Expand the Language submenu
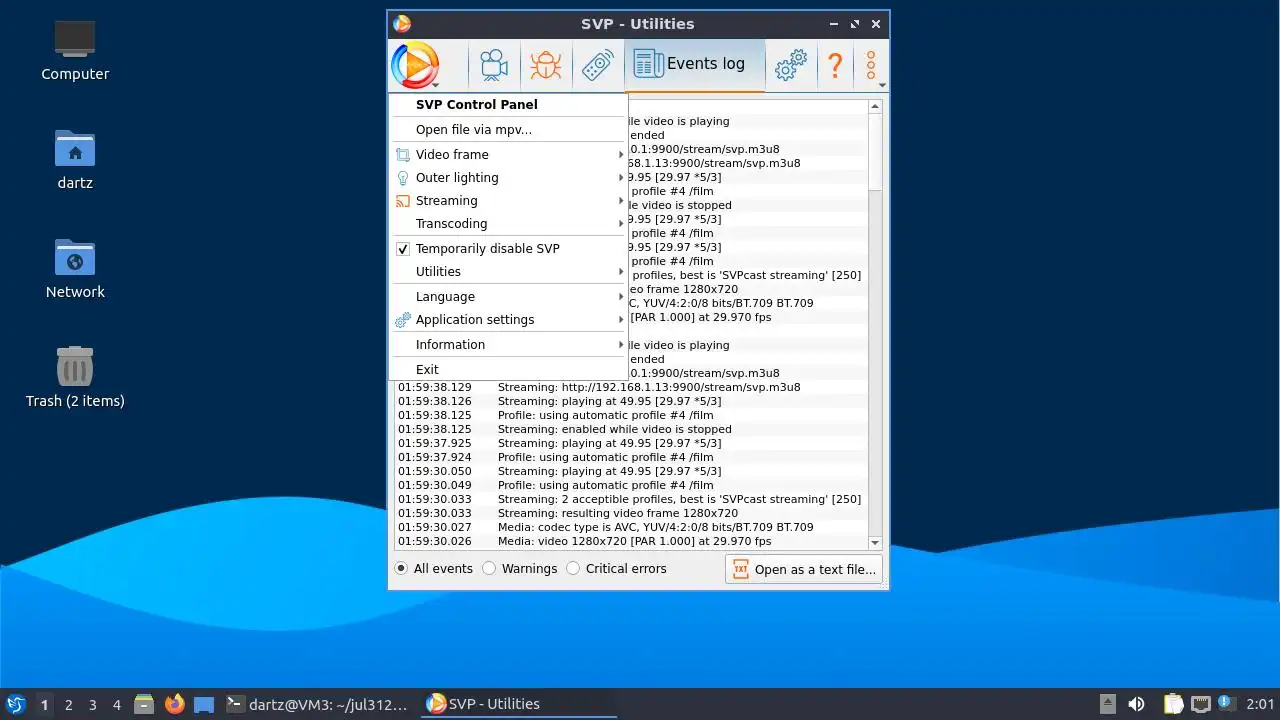The width and height of the screenshot is (1280, 720). pyautogui.click(x=508, y=297)
